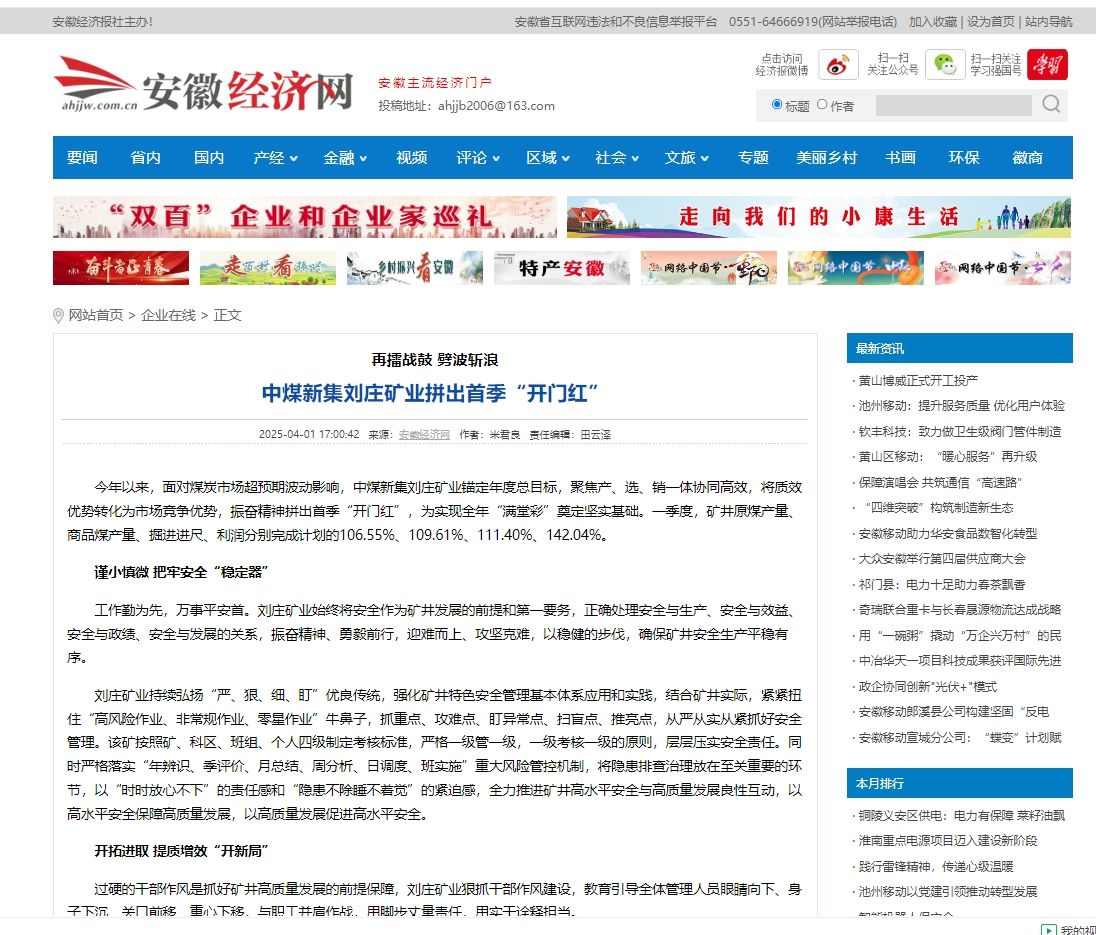1096x935 pixels.
Task: Open news item 安徽移动助力华安食品数智化转型
Action: coord(948,534)
